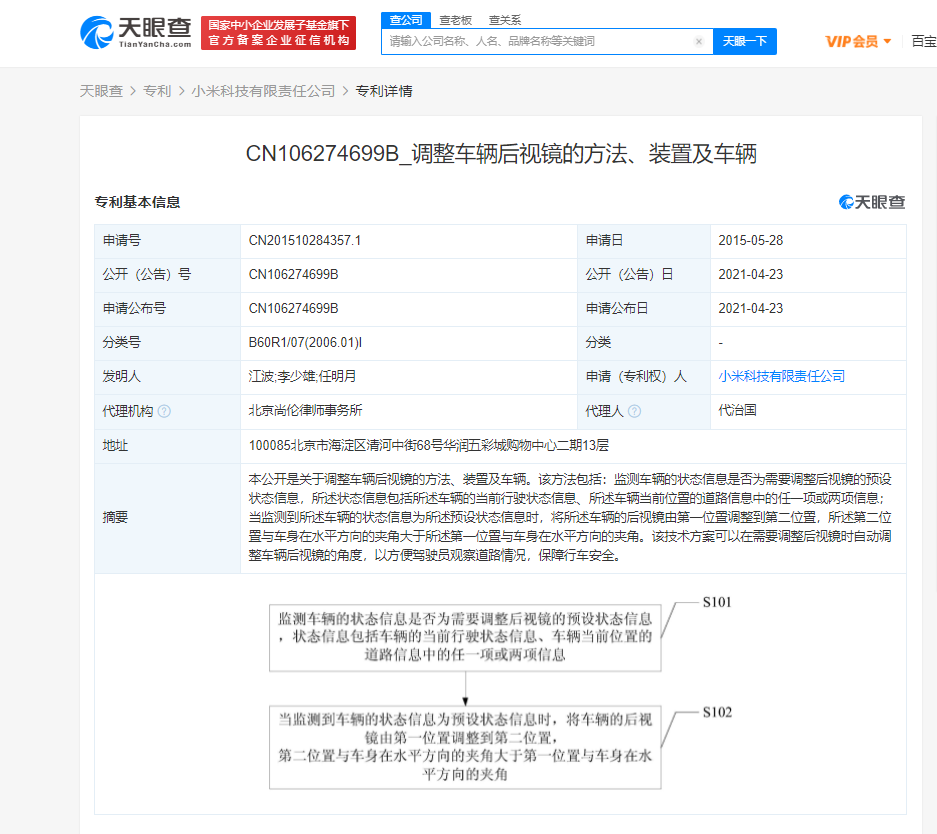
Task: Click the 申请号 label cell
Action: pyautogui.click(x=167, y=241)
